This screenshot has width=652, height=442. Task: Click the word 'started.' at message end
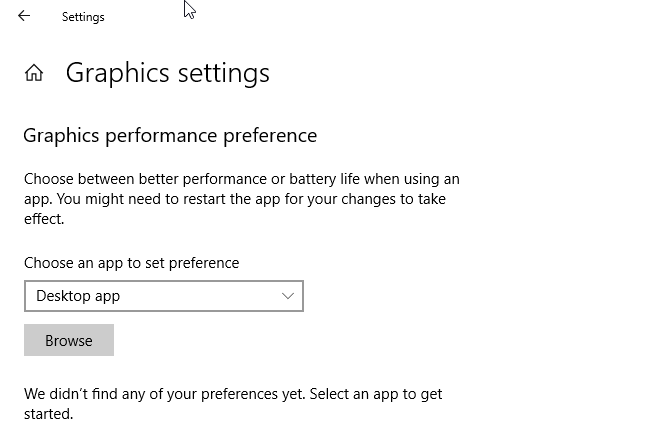click(48, 413)
